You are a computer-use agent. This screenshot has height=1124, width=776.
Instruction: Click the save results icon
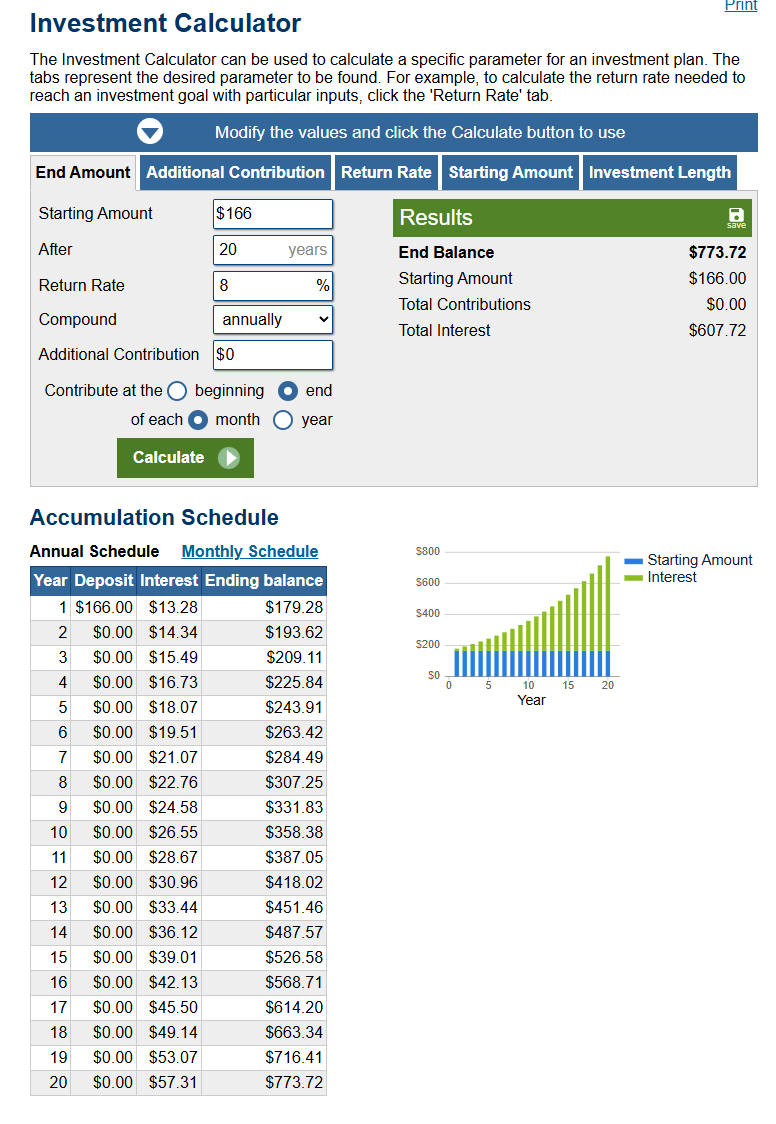point(736,218)
